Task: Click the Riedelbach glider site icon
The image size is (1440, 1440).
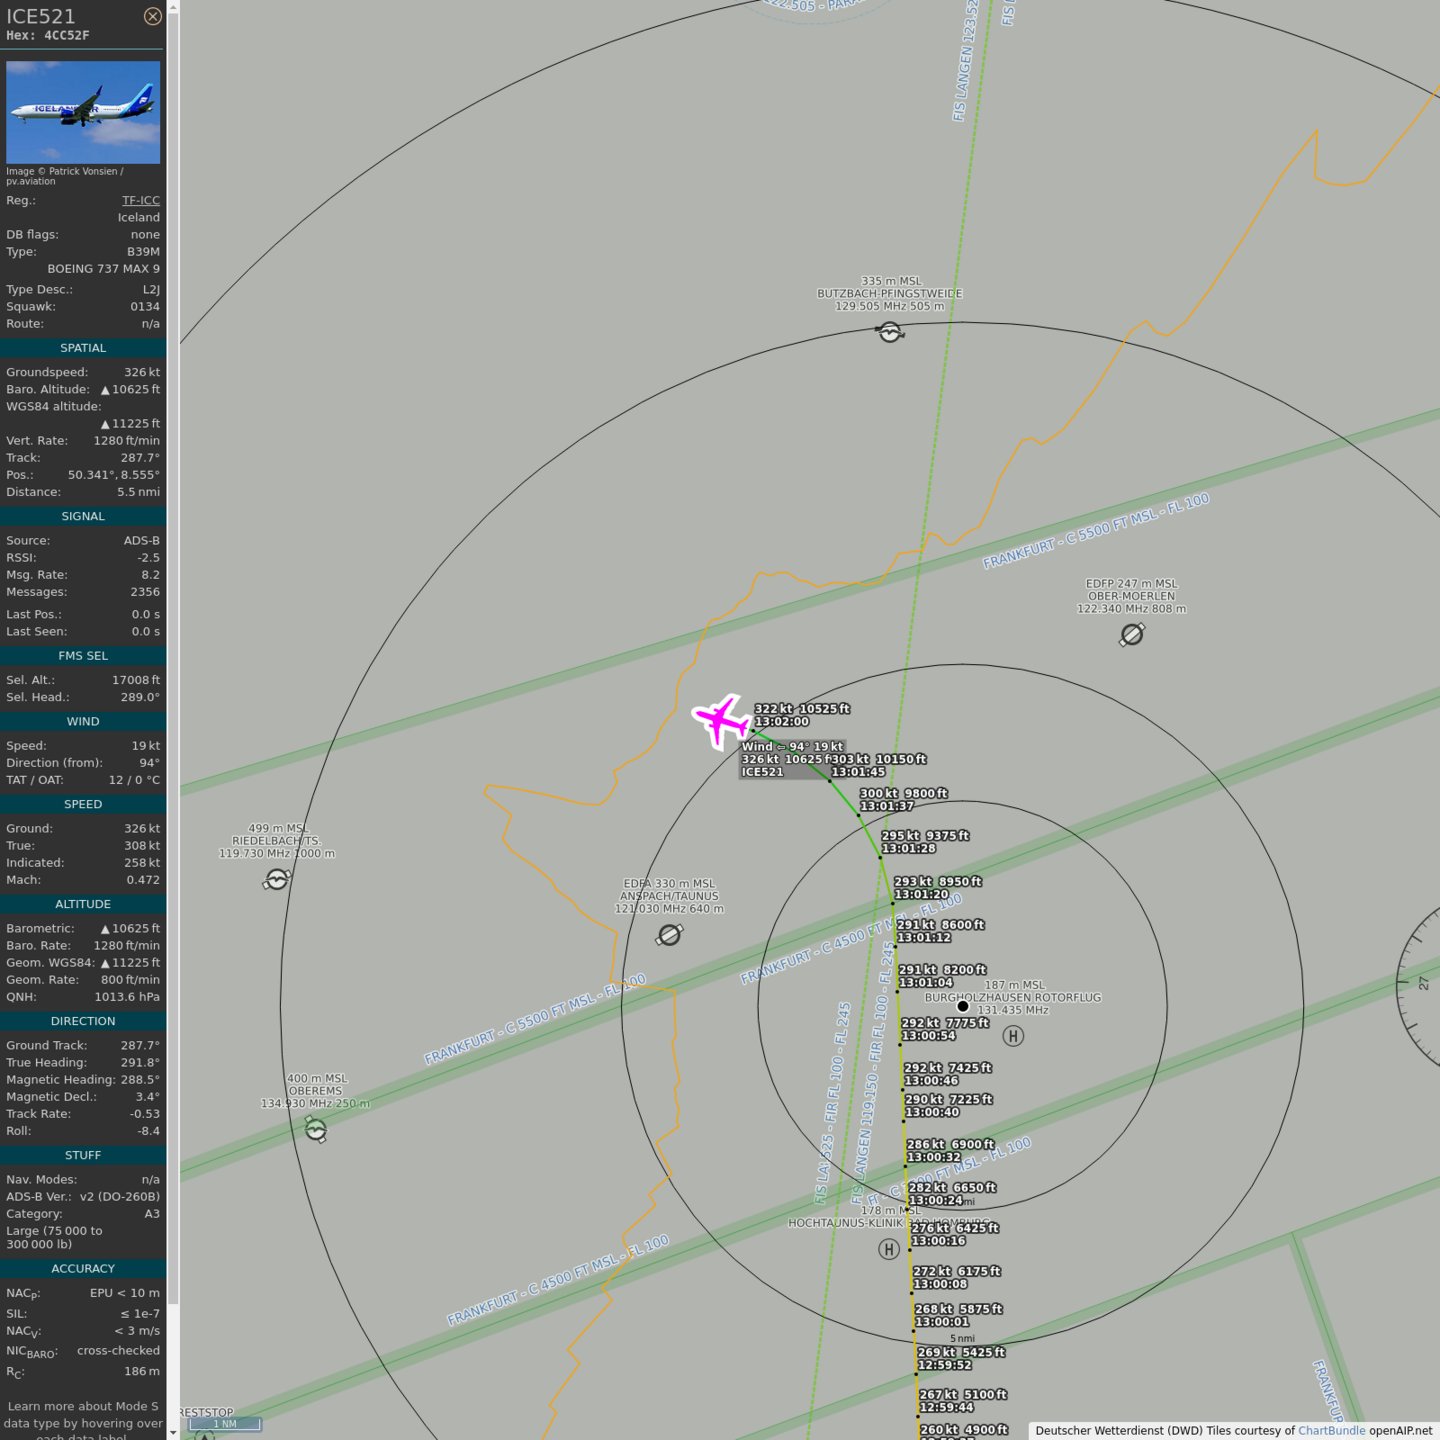Action: point(277,879)
